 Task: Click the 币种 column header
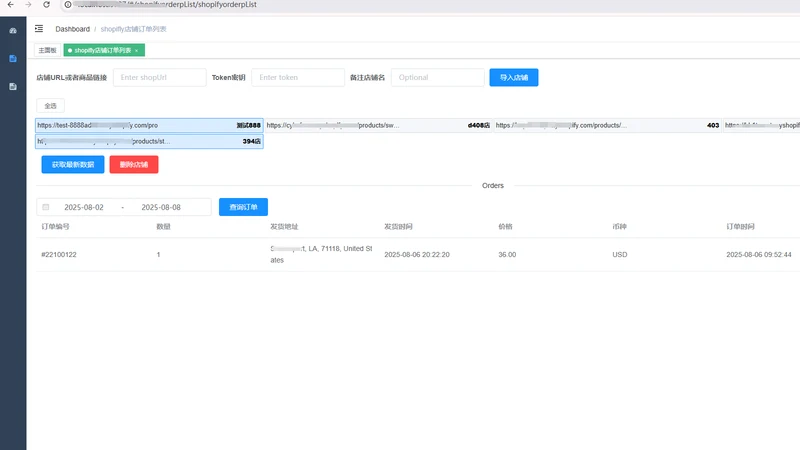[x=619, y=227]
